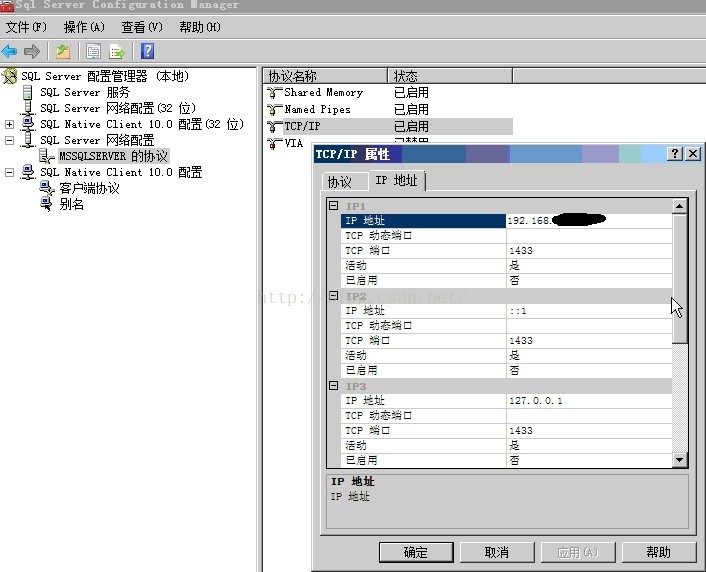The width and height of the screenshot is (706, 572).
Task: Click the scroll up arrow in property list
Action: [x=679, y=206]
